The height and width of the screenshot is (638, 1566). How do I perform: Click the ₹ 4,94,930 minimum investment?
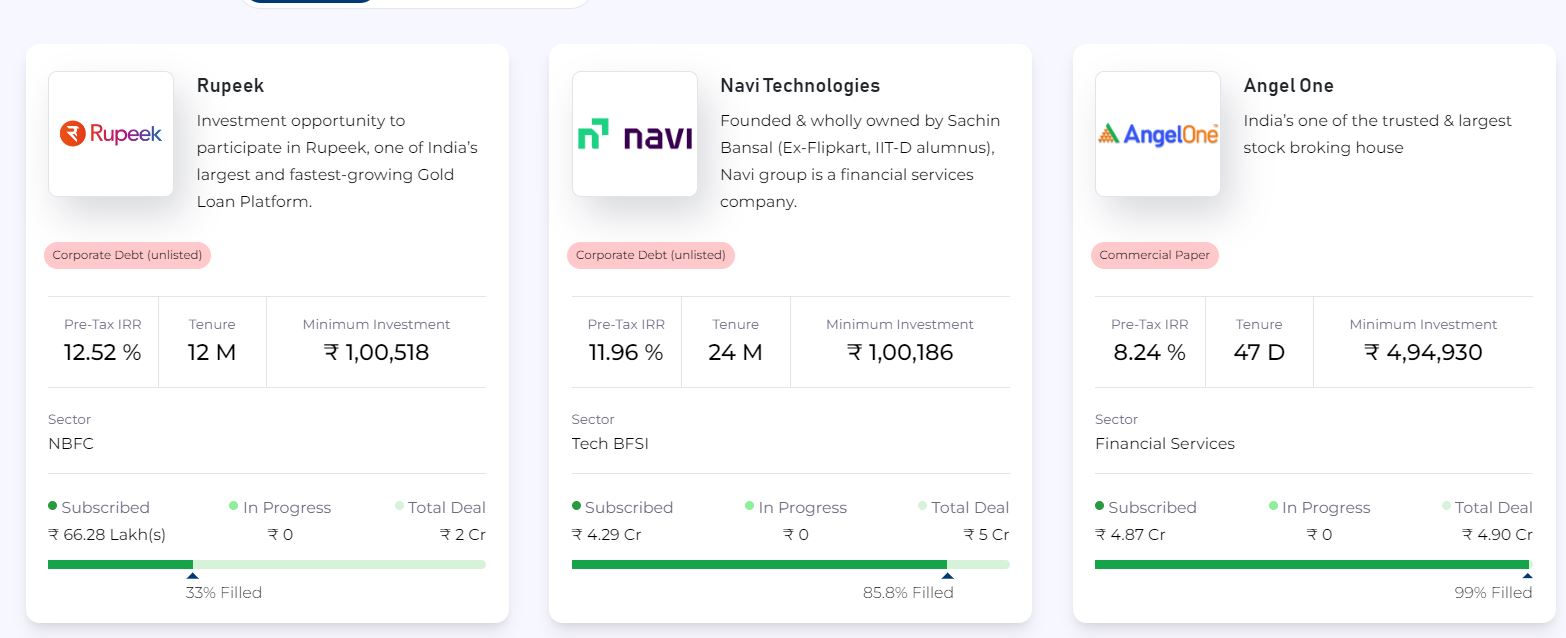[x=1424, y=352]
